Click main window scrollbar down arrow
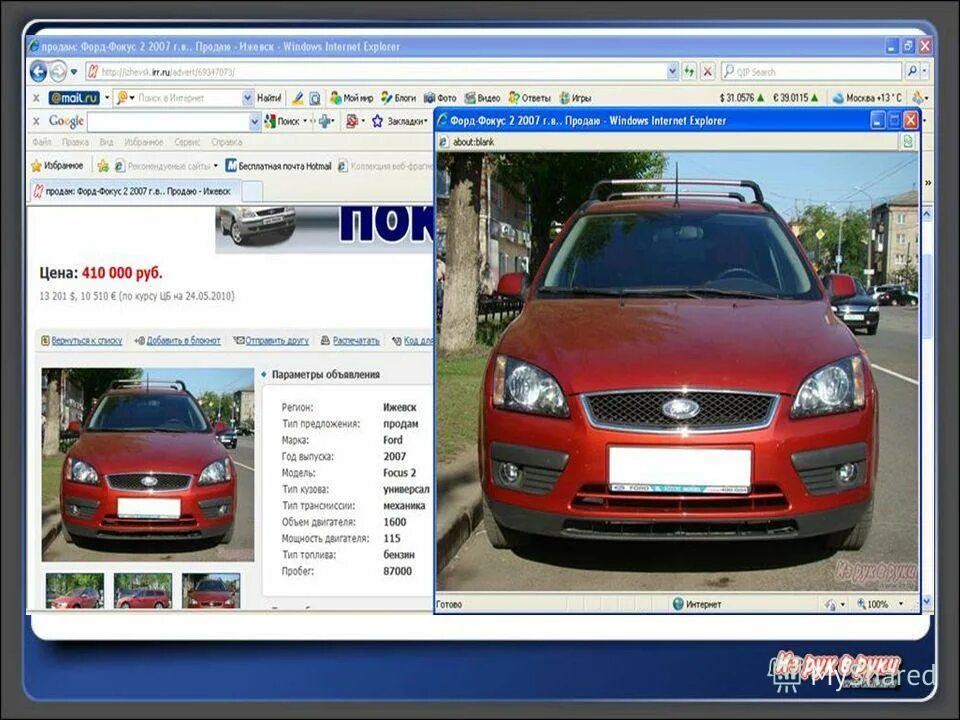This screenshot has height=720, width=960. click(x=926, y=602)
